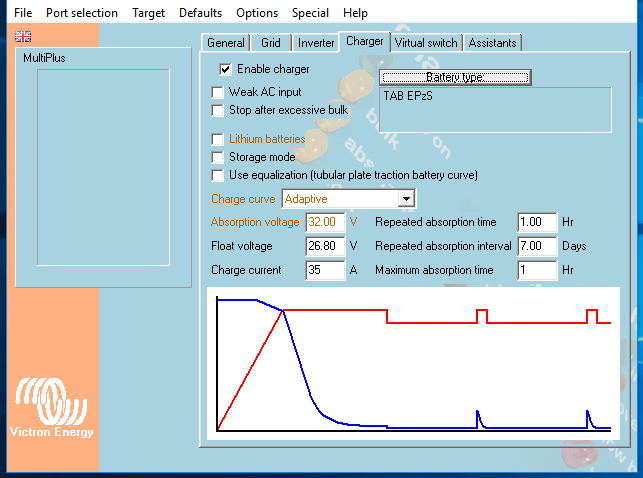Open the Port selection menu
This screenshot has width=643, height=478.
pyautogui.click(x=82, y=13)
